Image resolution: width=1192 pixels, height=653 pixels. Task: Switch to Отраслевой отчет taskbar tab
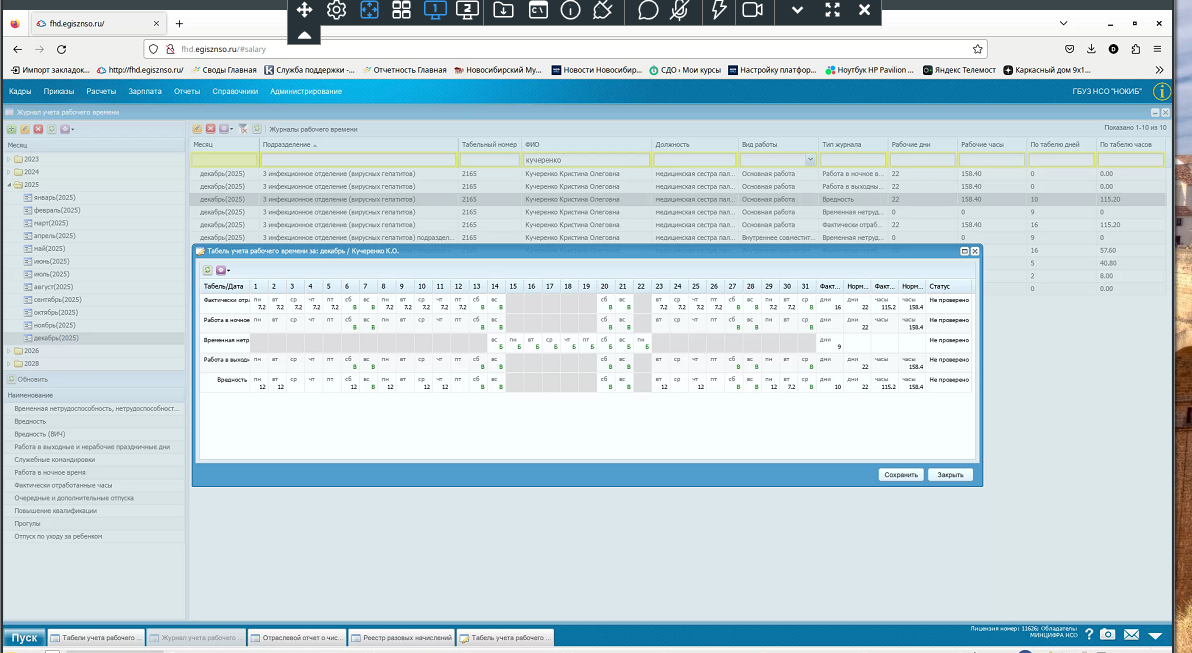pyautogui.click(x=297, y=638)
